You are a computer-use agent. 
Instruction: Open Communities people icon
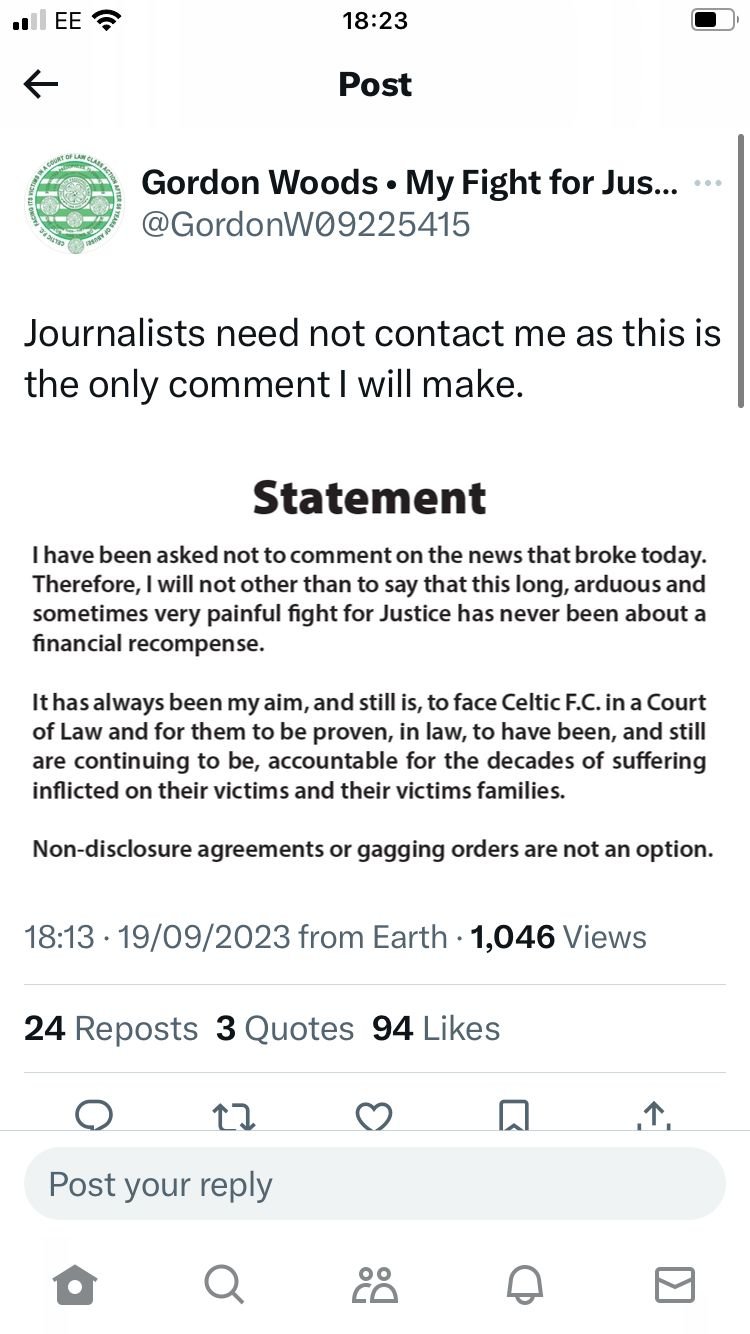click(x=375, y=1284)
